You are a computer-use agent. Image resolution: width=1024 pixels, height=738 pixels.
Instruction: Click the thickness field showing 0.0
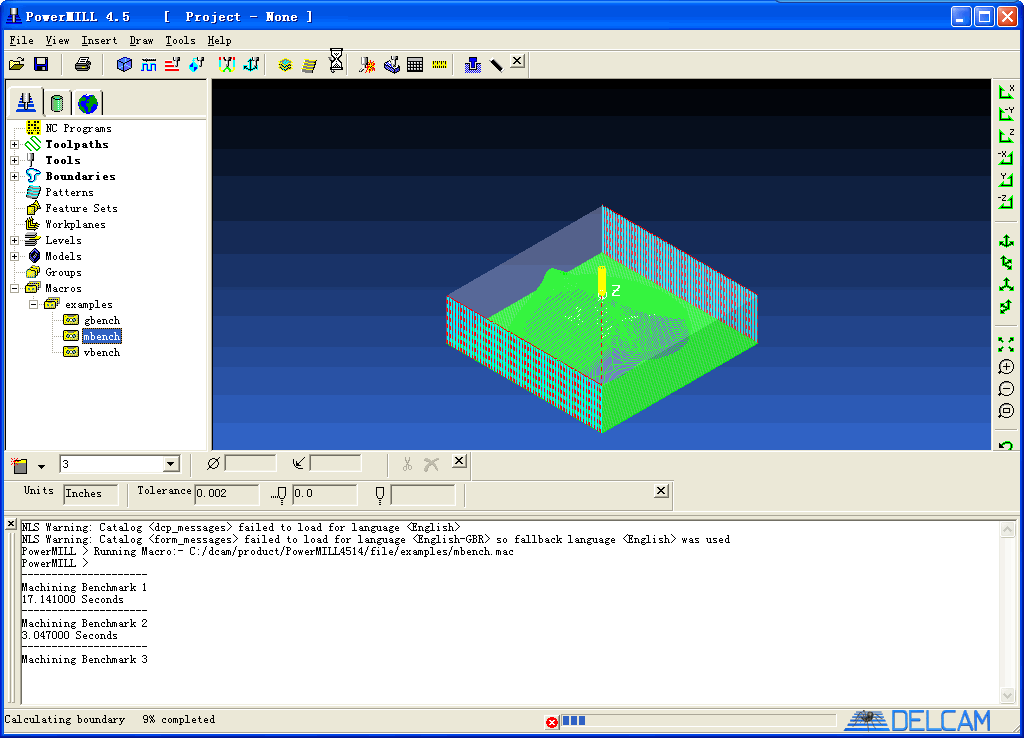click(x=325, y=494)
